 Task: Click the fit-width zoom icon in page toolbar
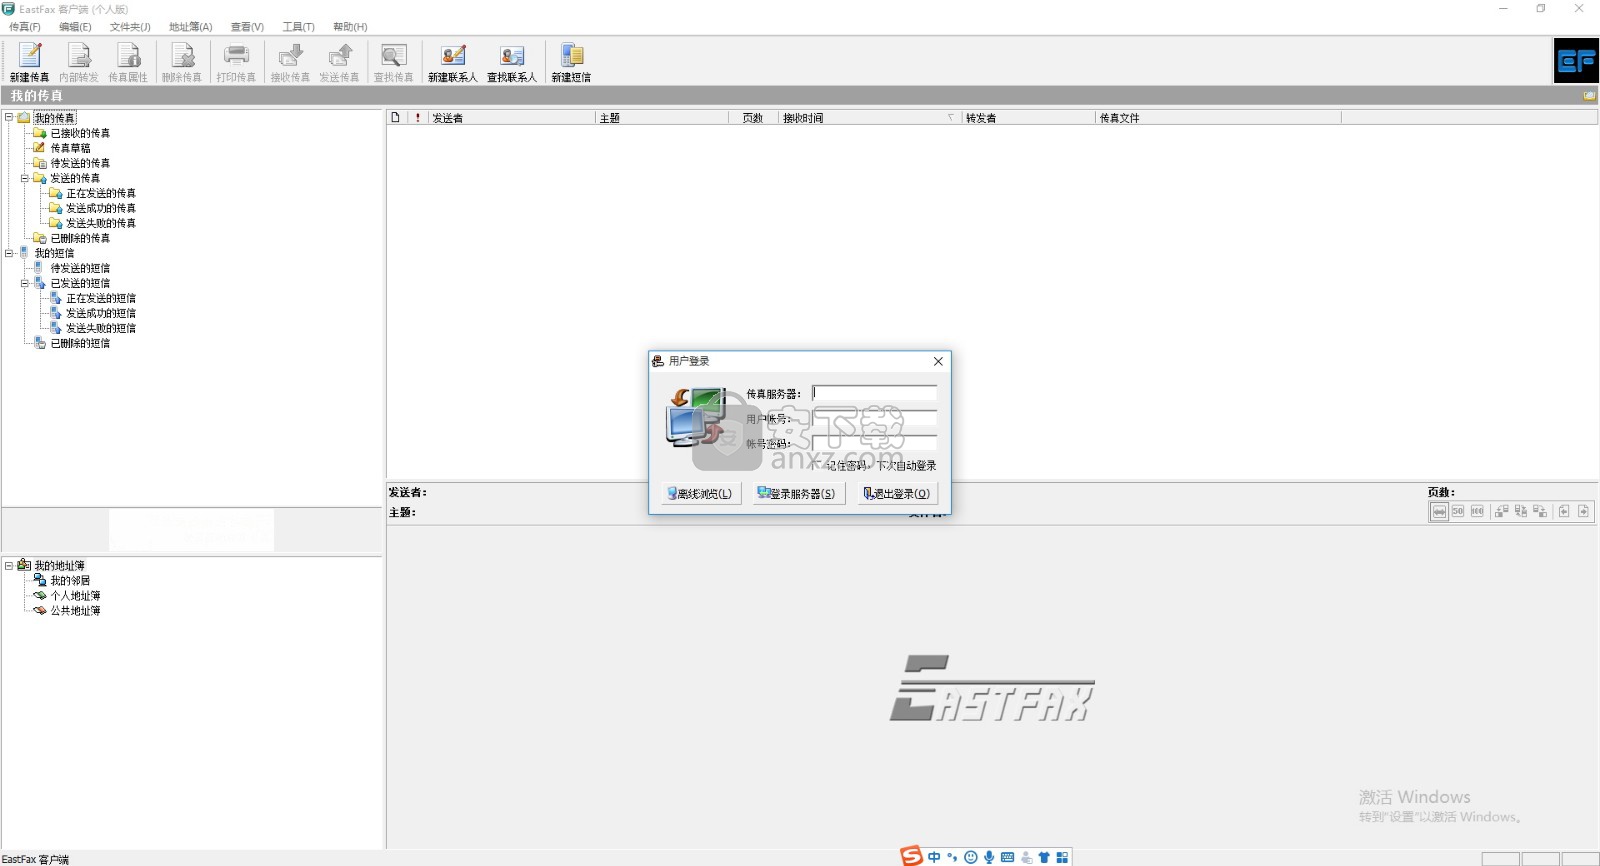coord(1439,512)
